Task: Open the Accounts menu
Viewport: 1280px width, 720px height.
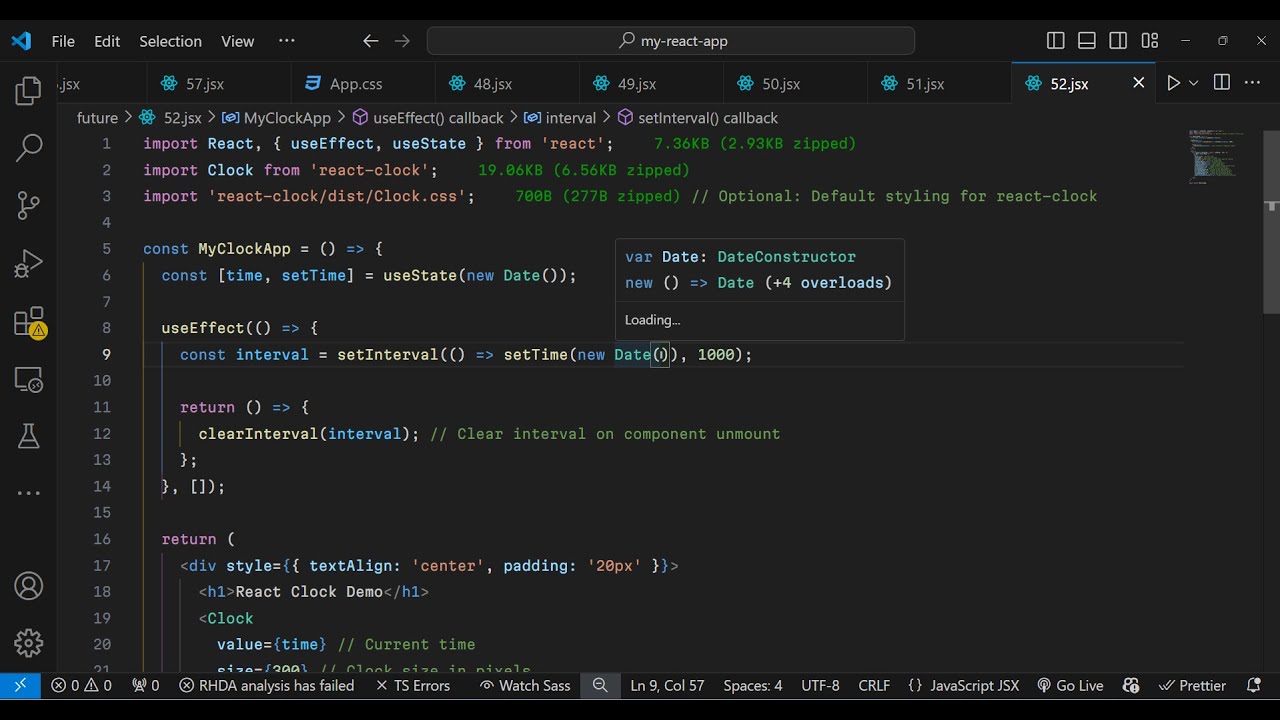Action: pos(28,586)
